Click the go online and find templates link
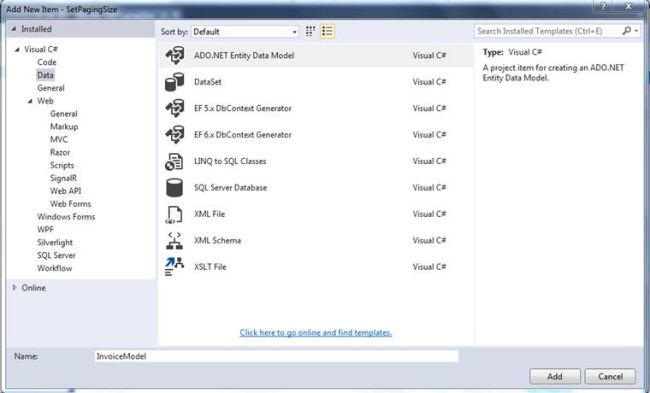This screenshot has width=650, height=393. [x=315, y=332]
